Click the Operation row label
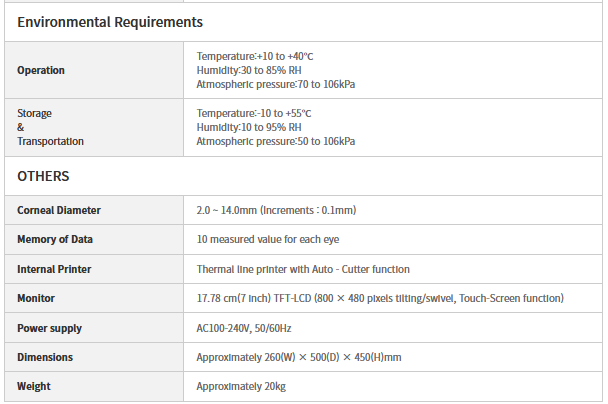608x404 pixels. 41,70
